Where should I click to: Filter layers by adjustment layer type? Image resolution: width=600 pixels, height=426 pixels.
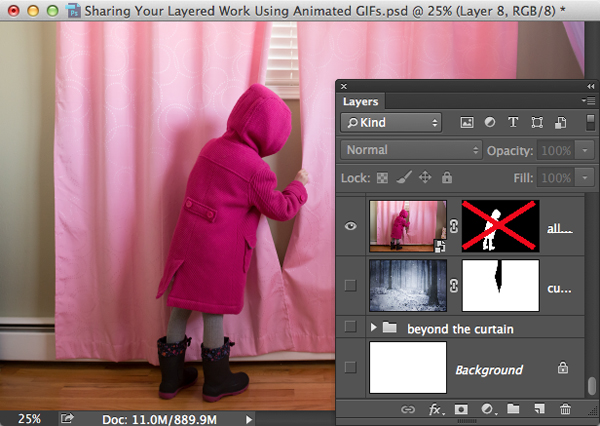pyautogui.click(x=490, y=122)
